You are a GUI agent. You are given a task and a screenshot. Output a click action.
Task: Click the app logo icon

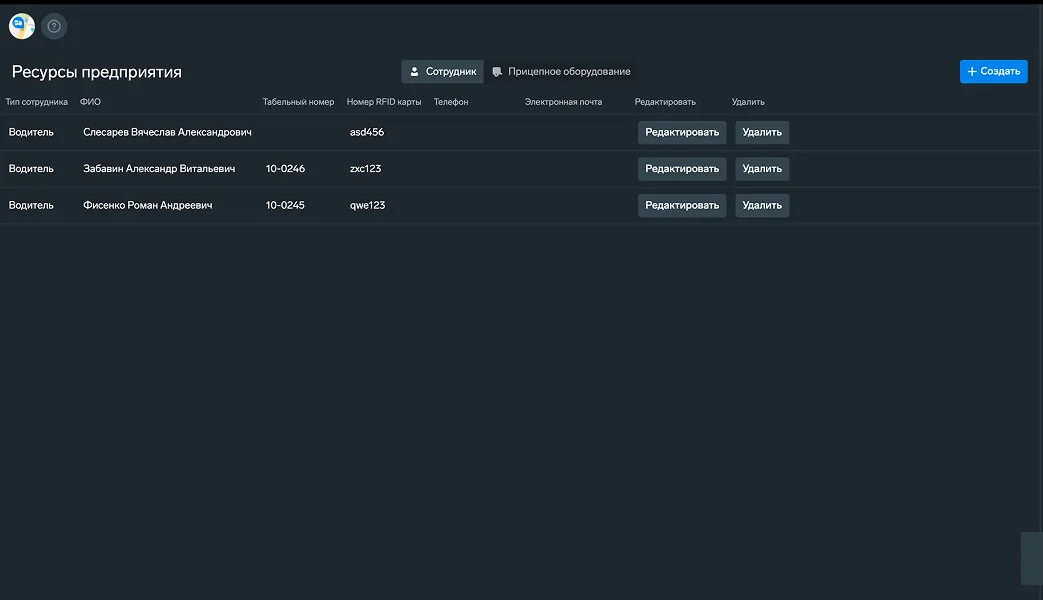22,26
